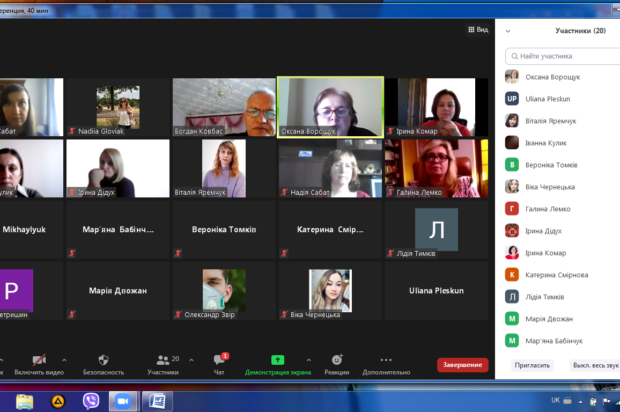Open the Chat icon with notification badge
Screen dimensions: 620x412
click(220, 359)
